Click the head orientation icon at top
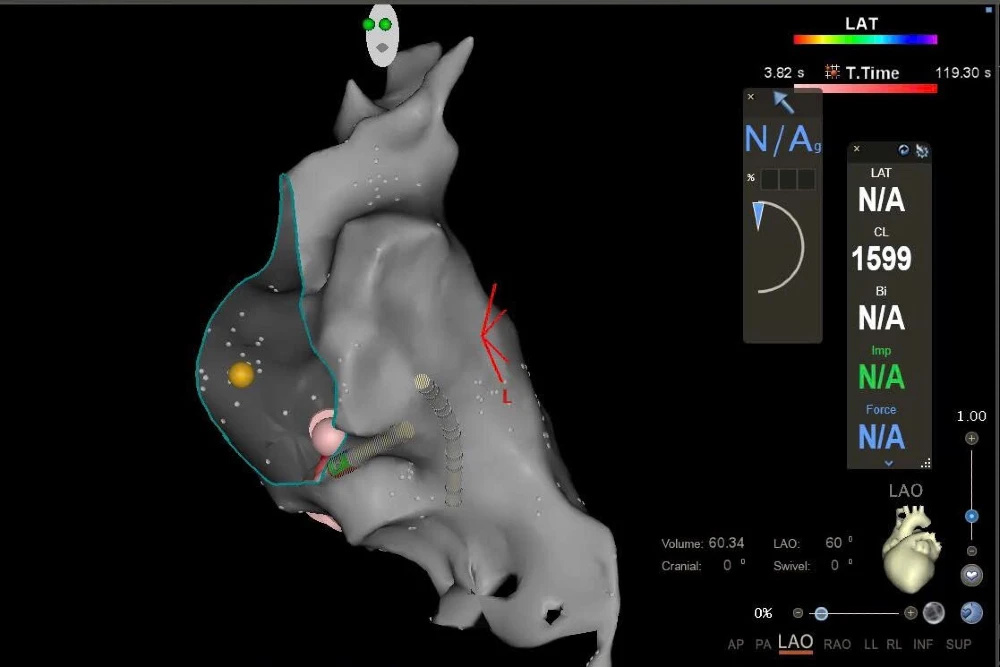This screenshot has width=1000, height=667. tap(382, 35)
